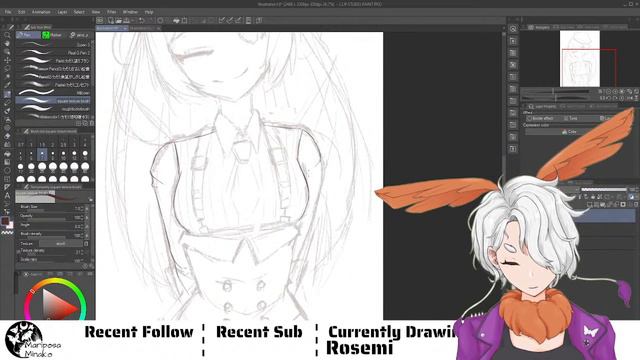Open the Window menu

pos(130,12)
